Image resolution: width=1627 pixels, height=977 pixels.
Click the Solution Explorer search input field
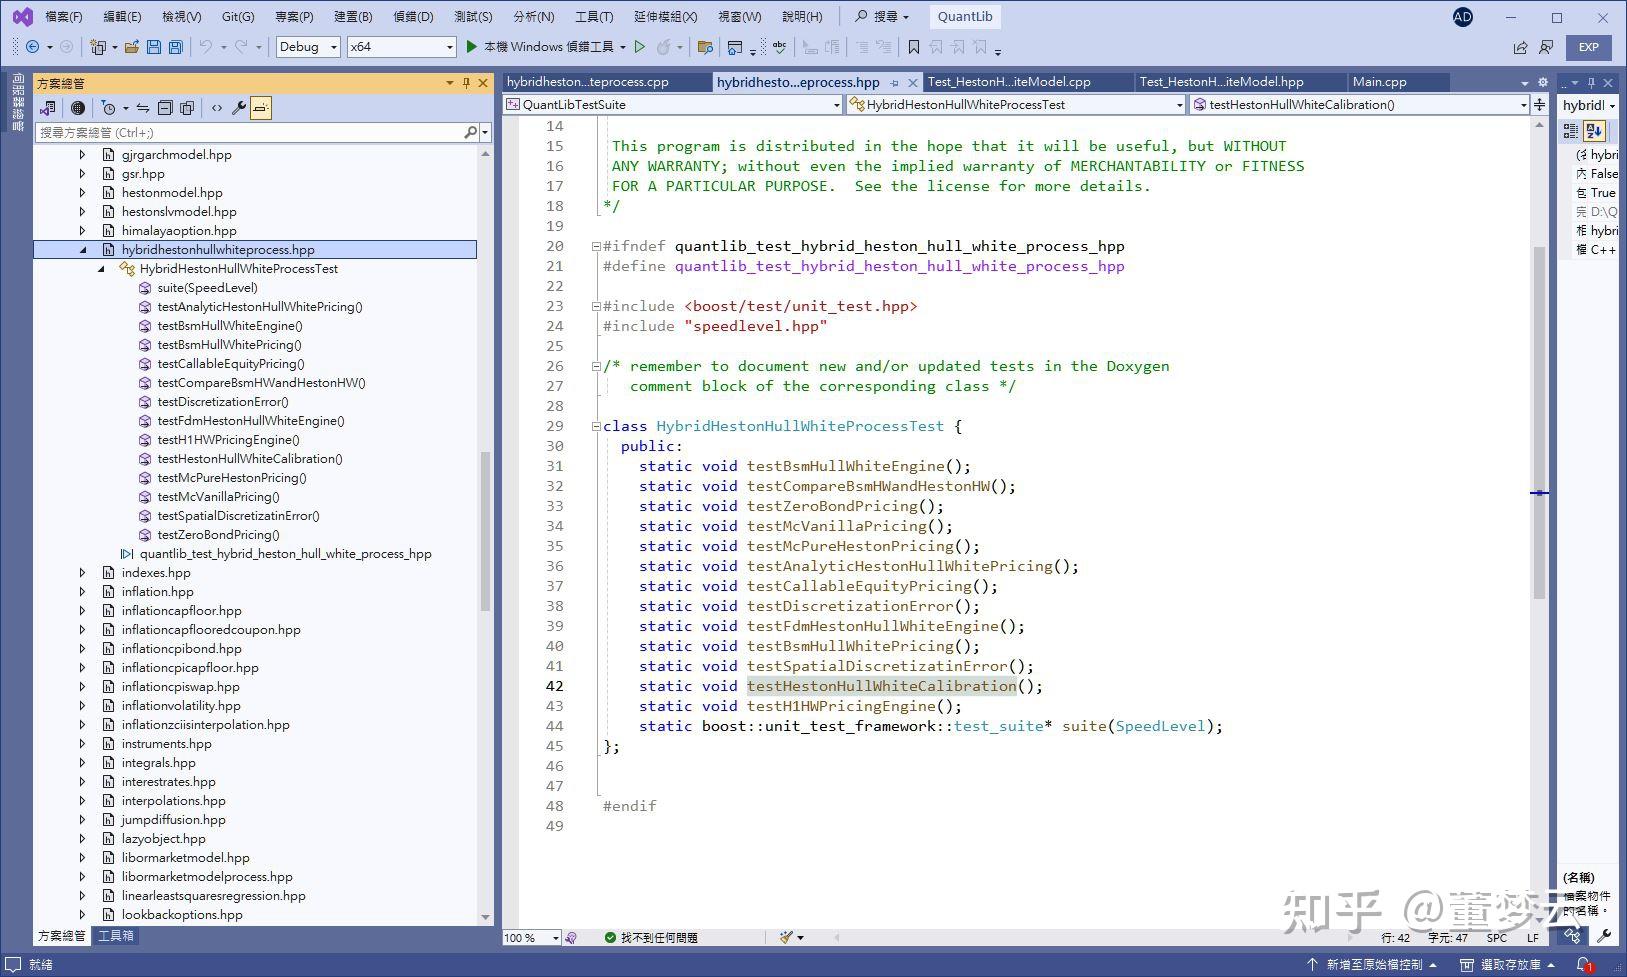pos(250,132)
